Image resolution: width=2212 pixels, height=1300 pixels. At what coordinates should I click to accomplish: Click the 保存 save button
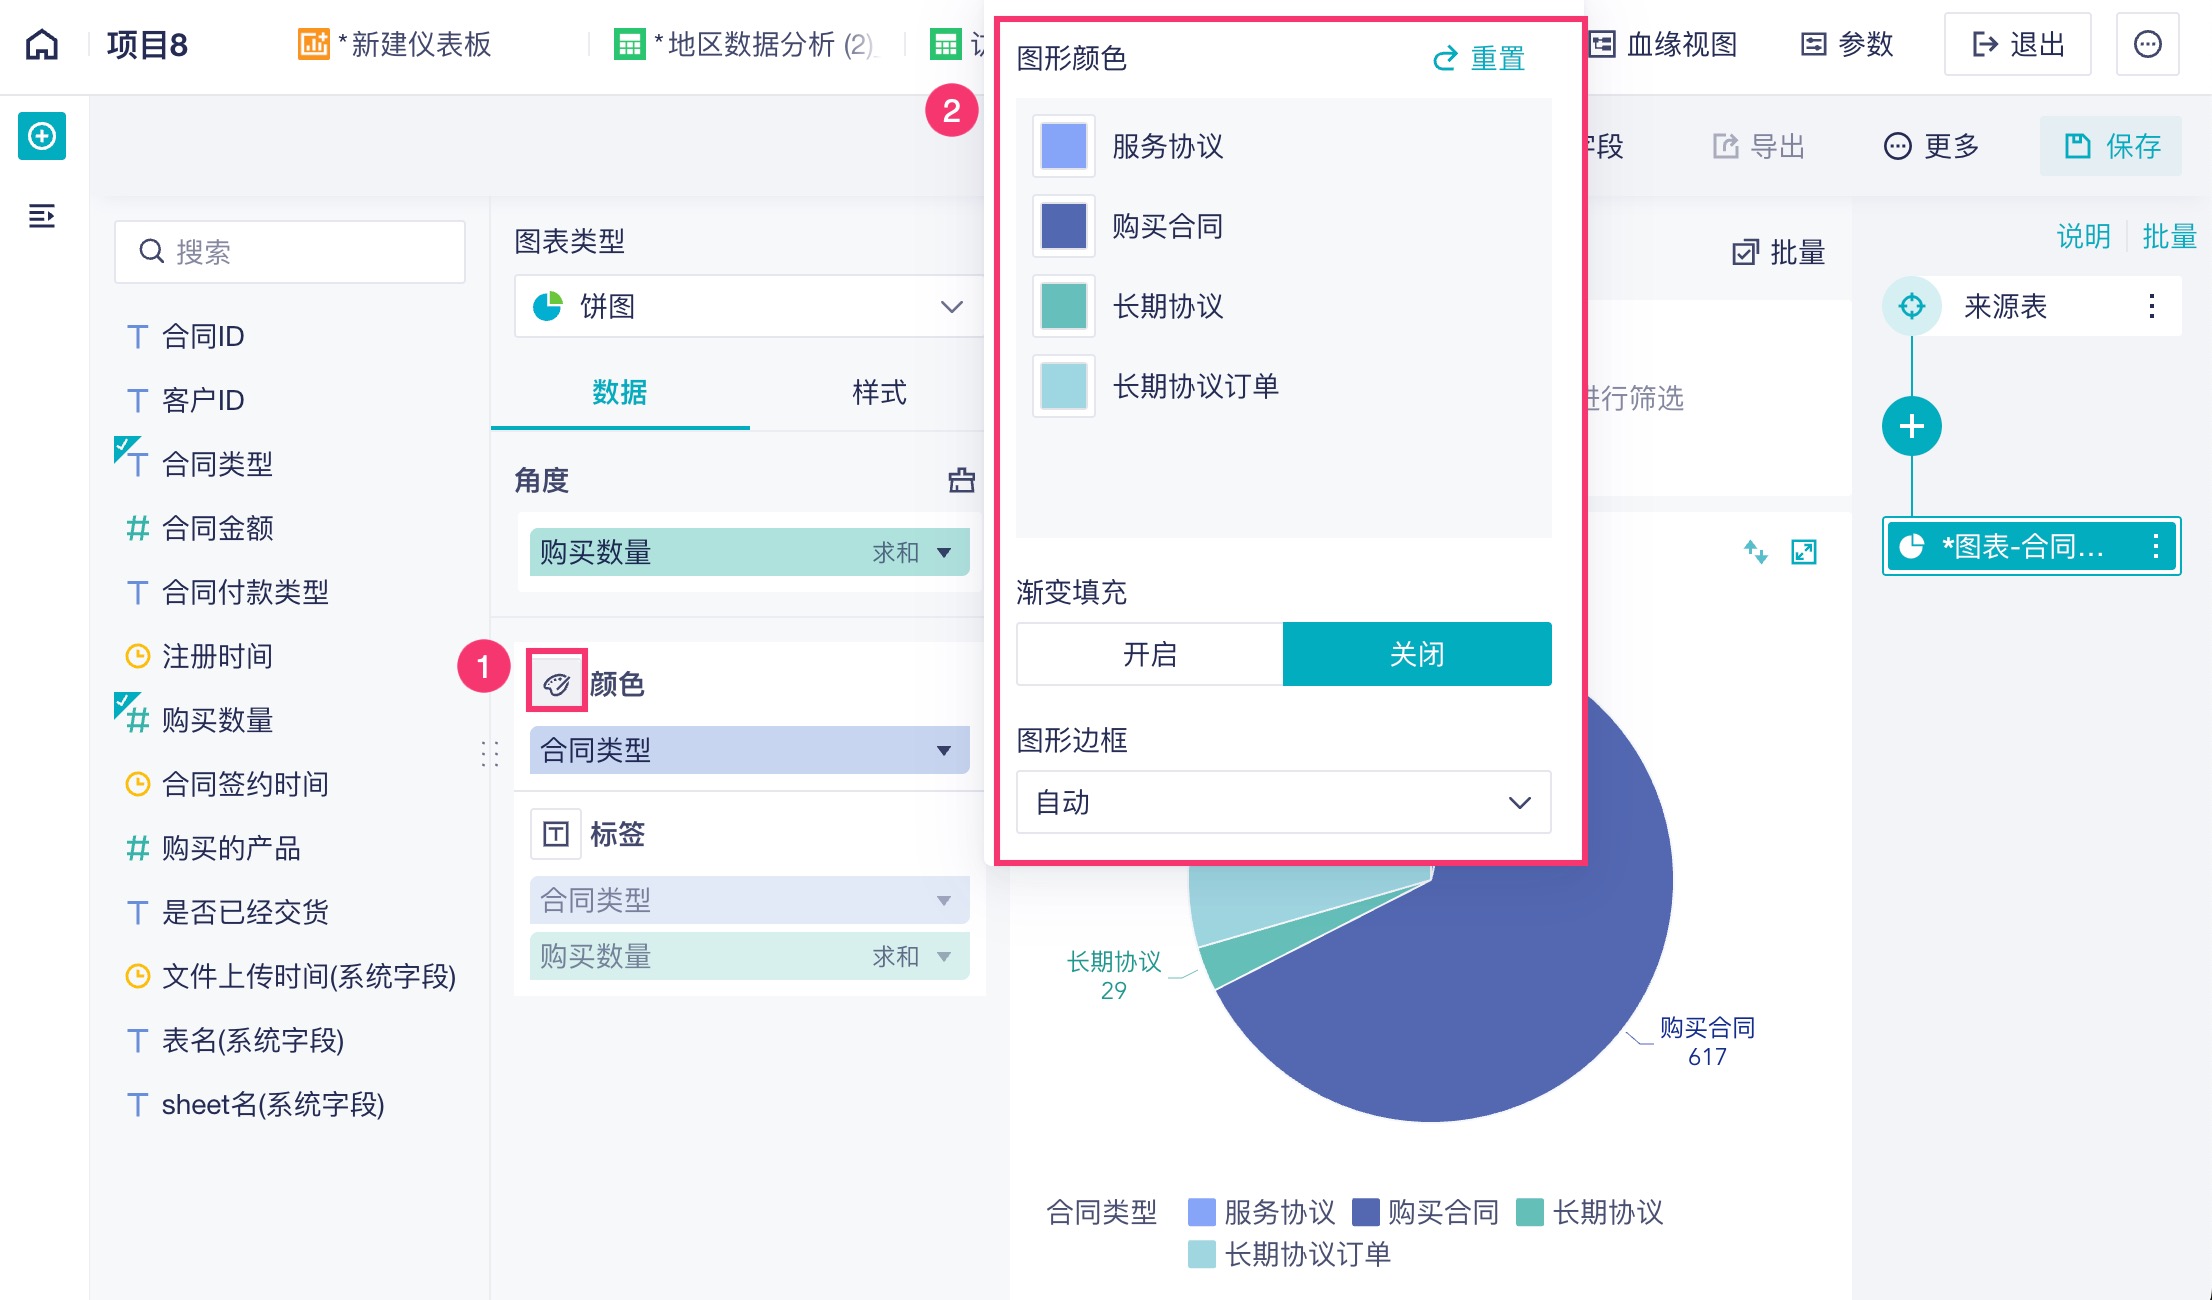(x=2110, y=146)
